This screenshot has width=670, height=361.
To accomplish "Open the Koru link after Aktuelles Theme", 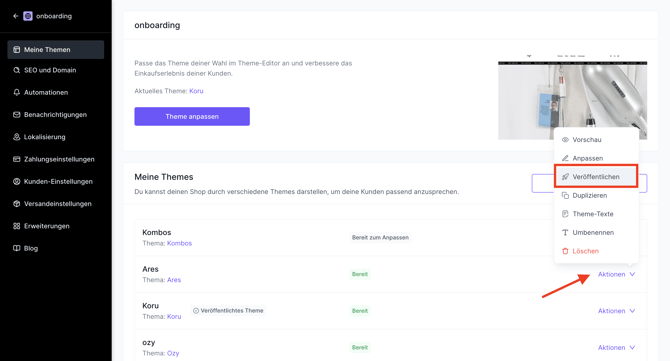I will [196, 91].
